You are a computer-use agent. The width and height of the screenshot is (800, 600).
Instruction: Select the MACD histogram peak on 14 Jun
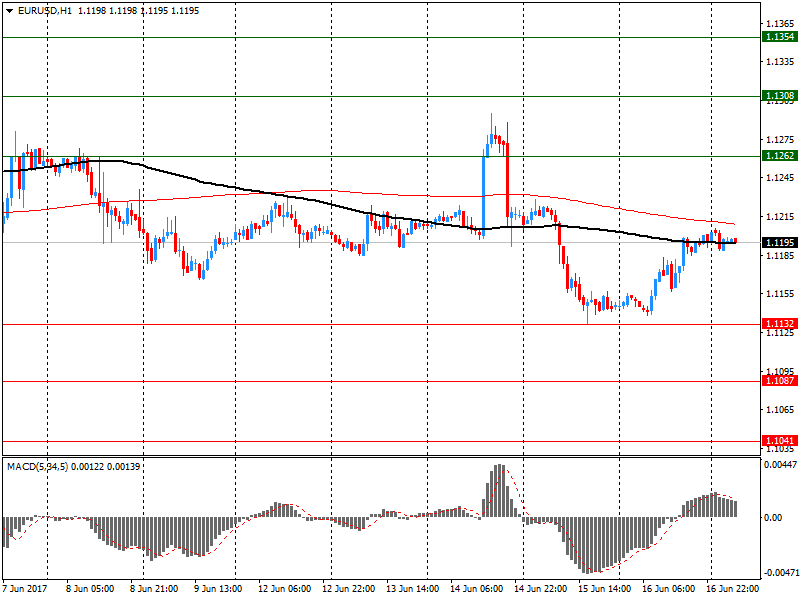pos(499,490)
